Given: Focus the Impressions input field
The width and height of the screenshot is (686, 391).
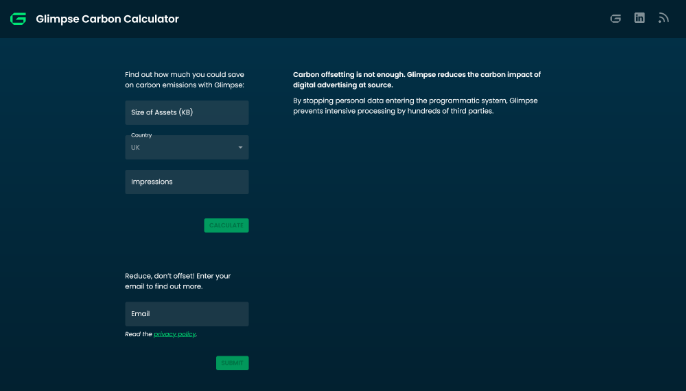Looking at the screenshot, I should [187, 182].
